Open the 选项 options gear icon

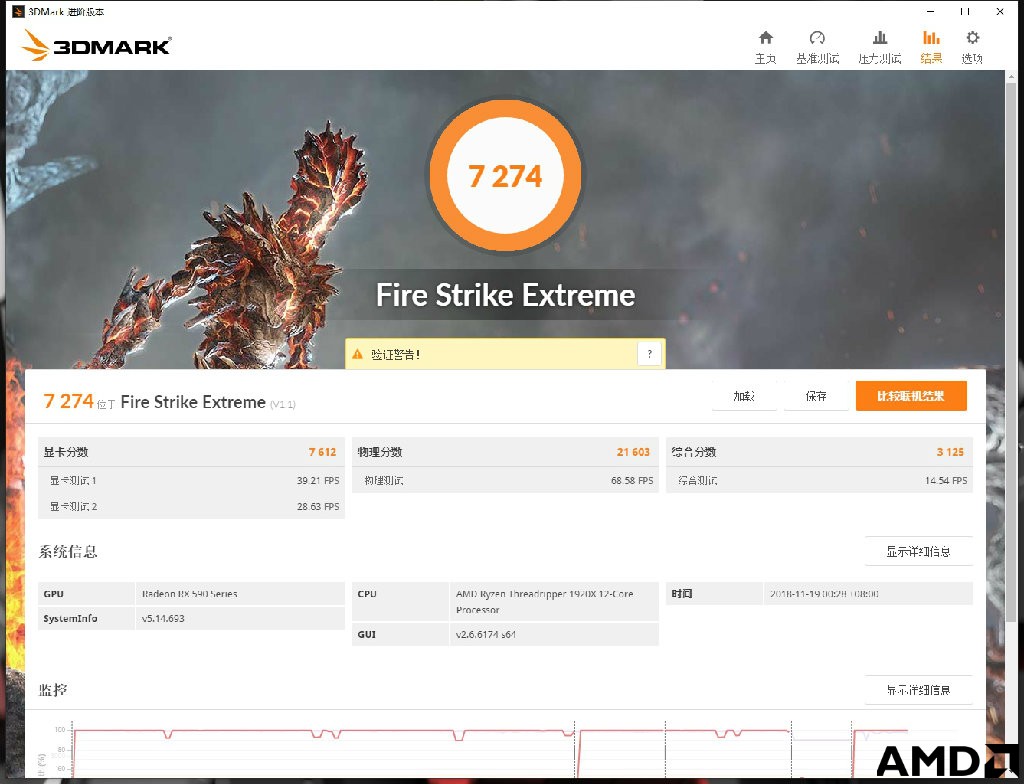pyautogui.click(x=972, y=38)
